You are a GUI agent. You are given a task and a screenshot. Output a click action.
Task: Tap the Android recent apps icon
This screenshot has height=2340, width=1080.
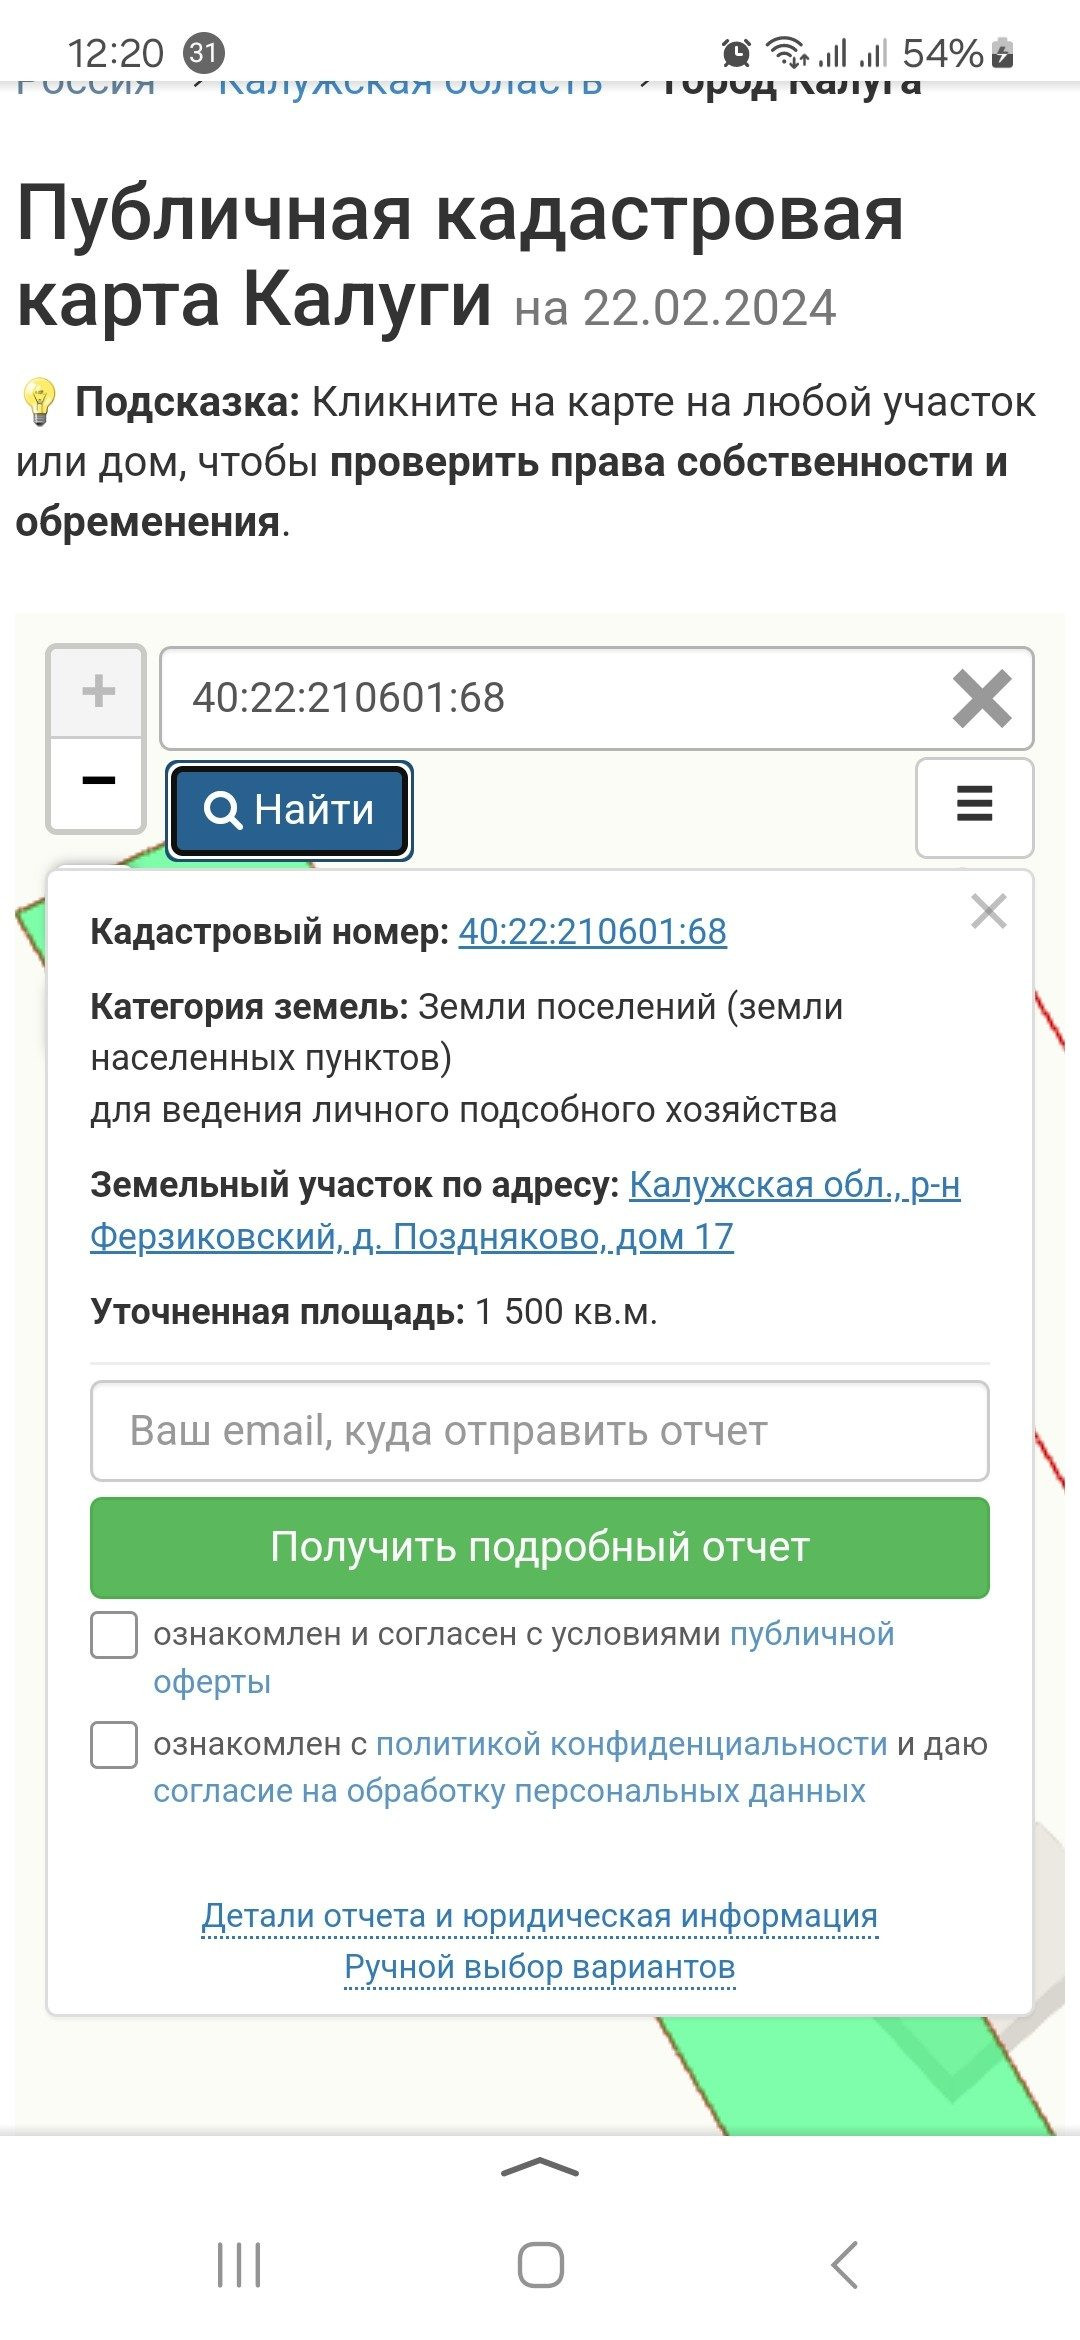coord(239,2264)
